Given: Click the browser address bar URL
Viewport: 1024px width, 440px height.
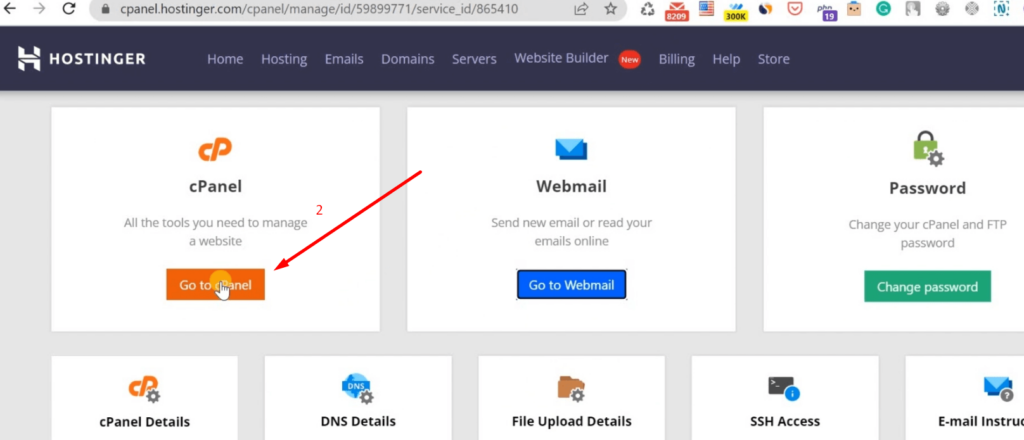Looking at the screenshot, I should click(319, 9).
